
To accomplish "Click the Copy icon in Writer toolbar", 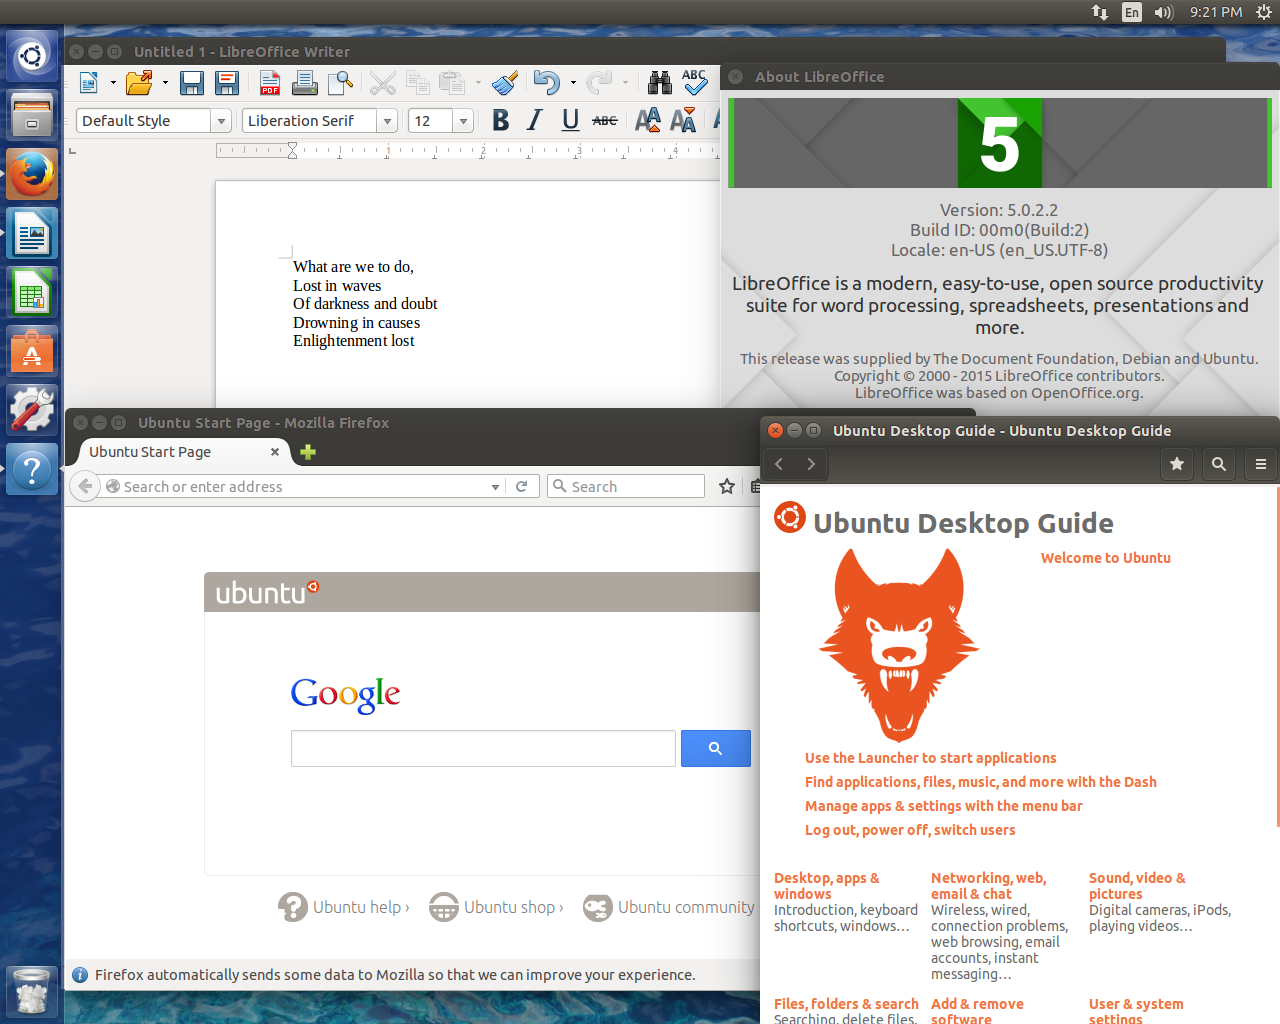I will point(418,83).
